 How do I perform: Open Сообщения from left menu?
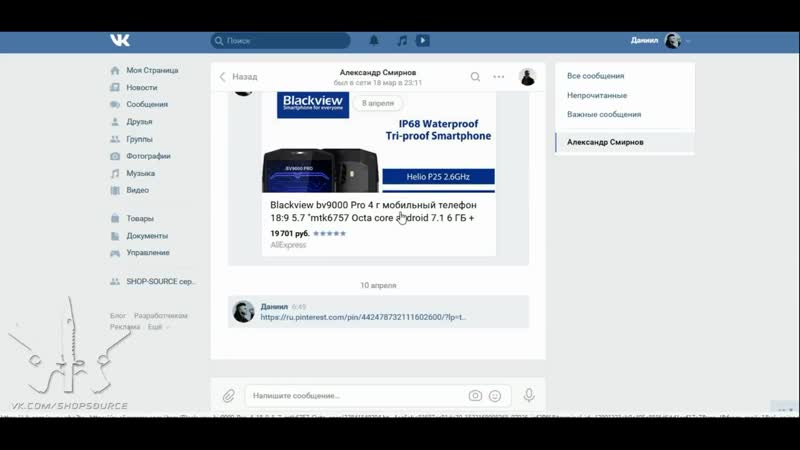(x=147, y=104)
